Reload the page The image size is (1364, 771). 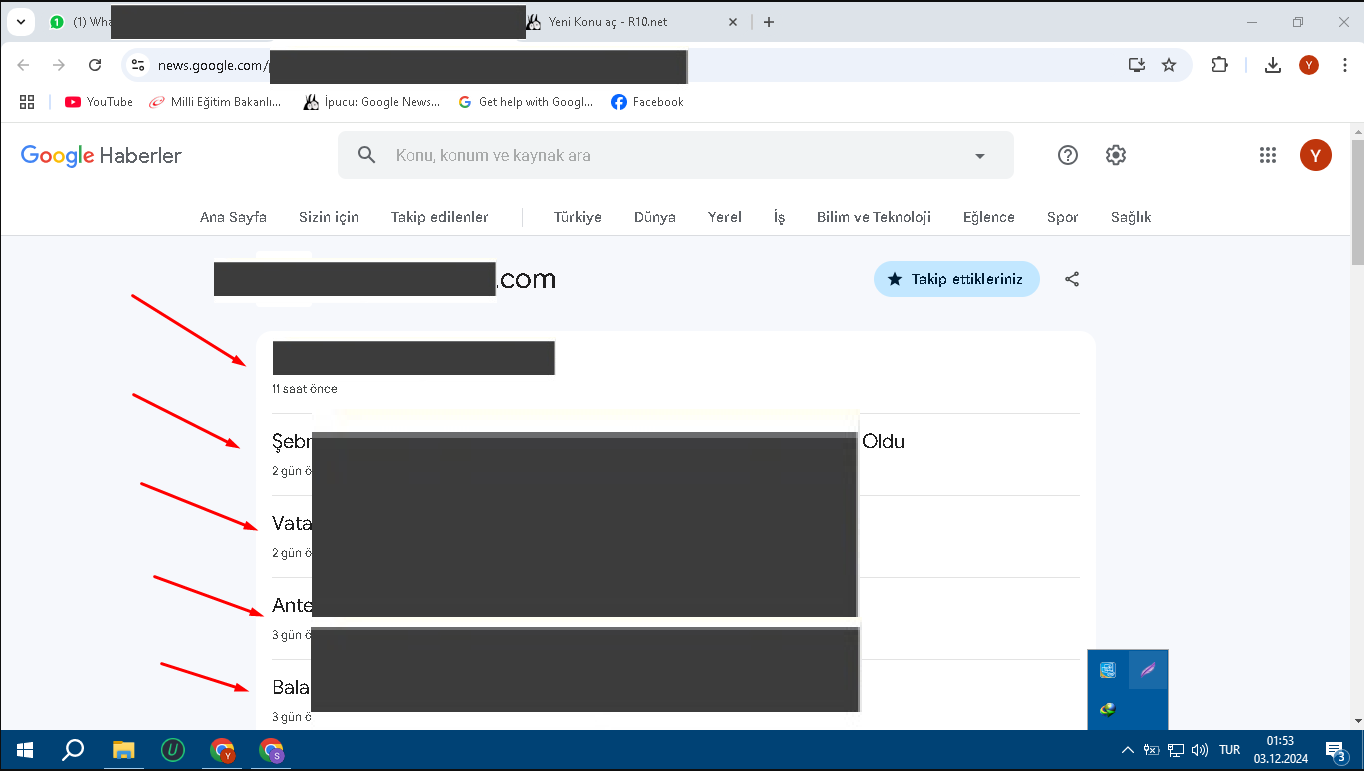[95, 65]
